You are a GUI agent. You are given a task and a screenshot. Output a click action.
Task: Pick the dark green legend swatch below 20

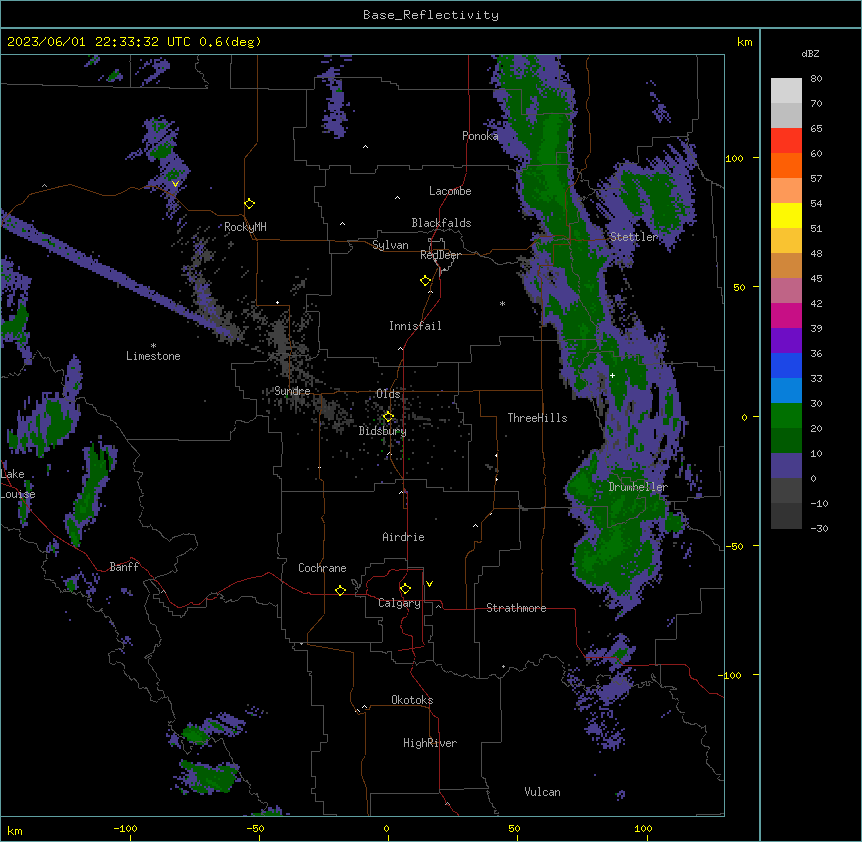pos(786,440)
